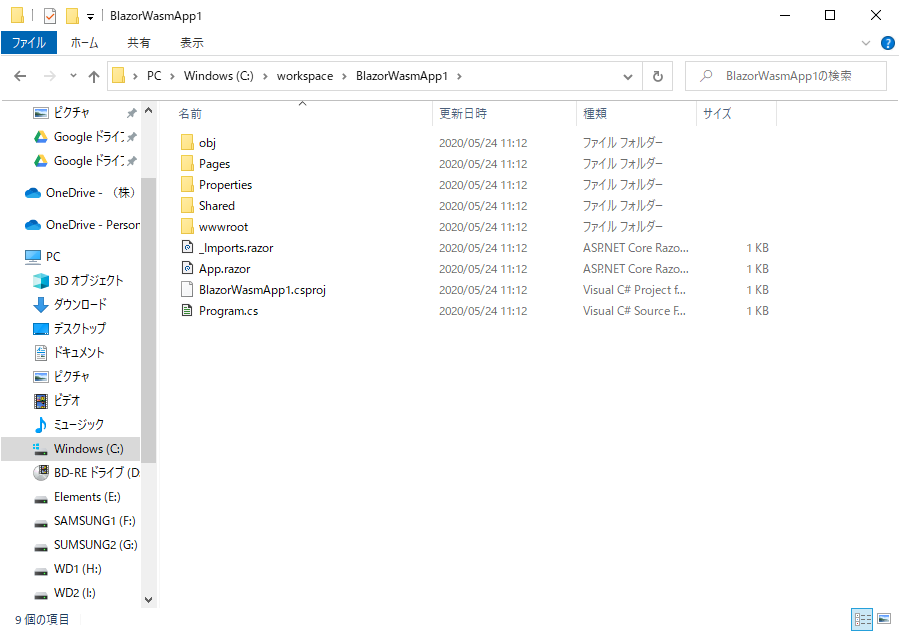Screen dimensions: 900x632
Task: Open the ファイル menu
Action: coord(30,42)
